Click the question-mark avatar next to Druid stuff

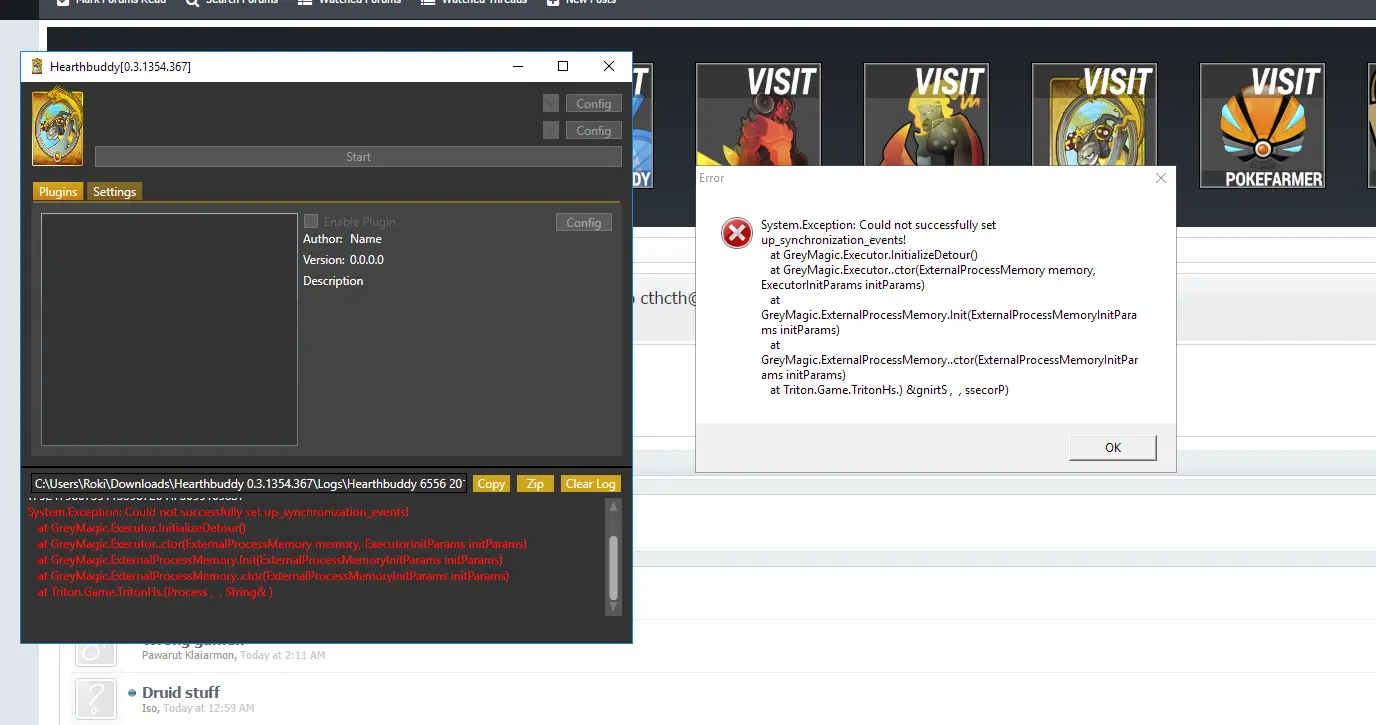pyautogui.click(x=96, y=699)
